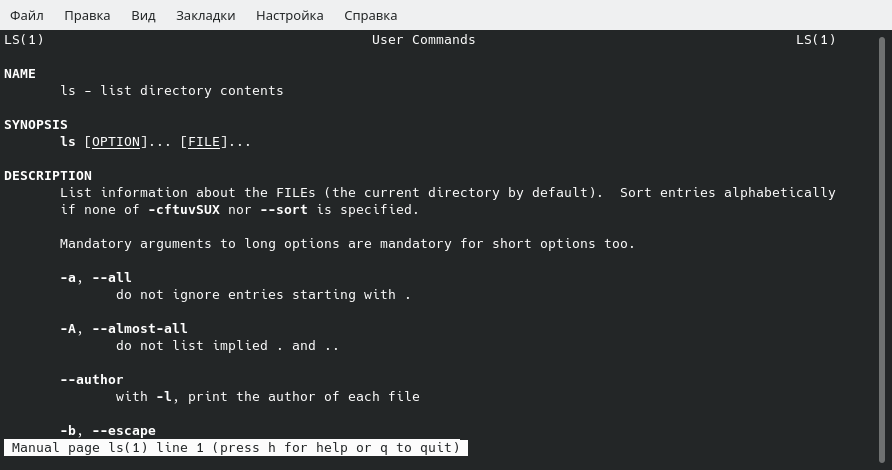Click the --all option text
This screenshot has height=470, width=892.
[x=112, y=278]
